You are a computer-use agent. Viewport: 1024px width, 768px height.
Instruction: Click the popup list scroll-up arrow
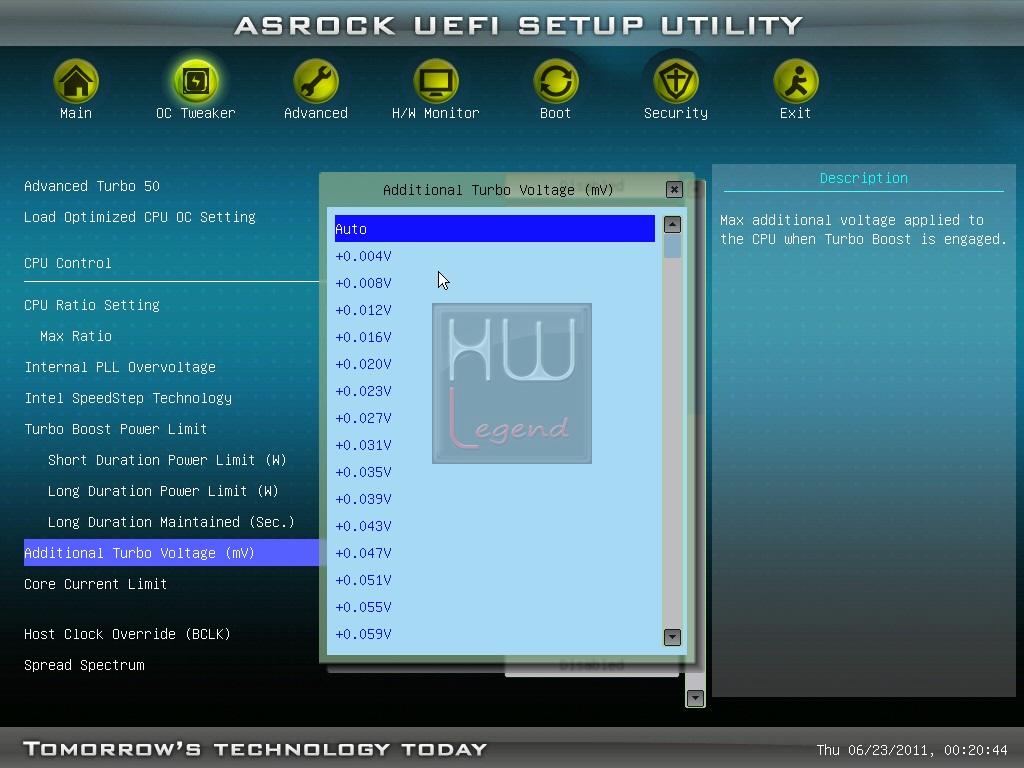point(672,225)
